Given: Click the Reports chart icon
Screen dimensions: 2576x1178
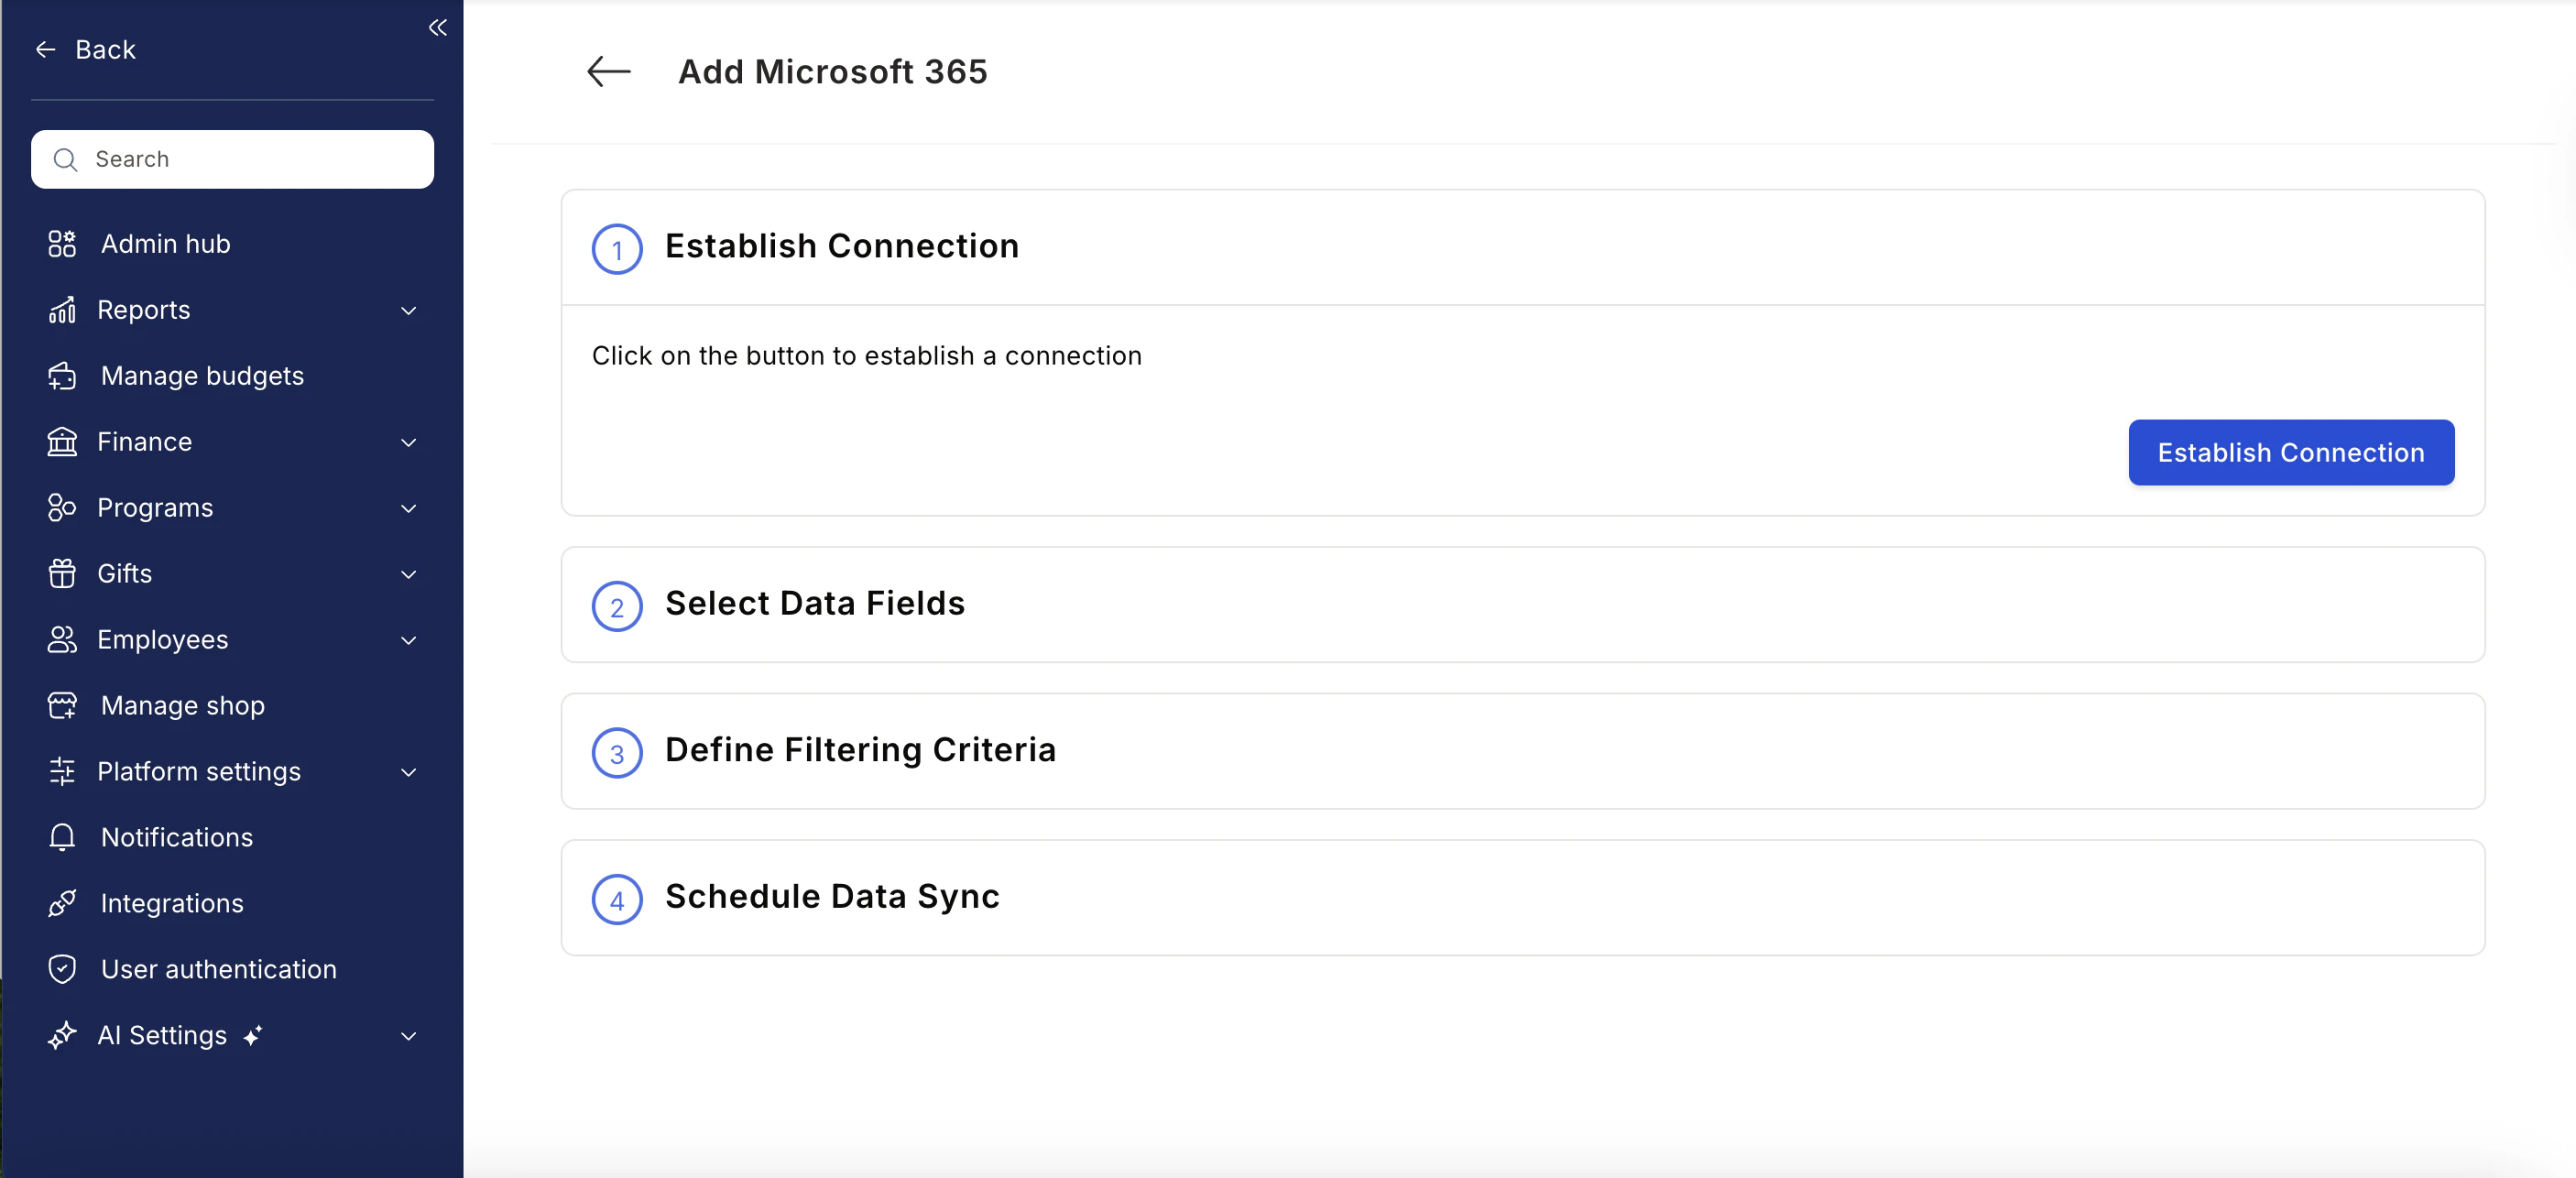Looking at the screenshot, I should point(62,310).
